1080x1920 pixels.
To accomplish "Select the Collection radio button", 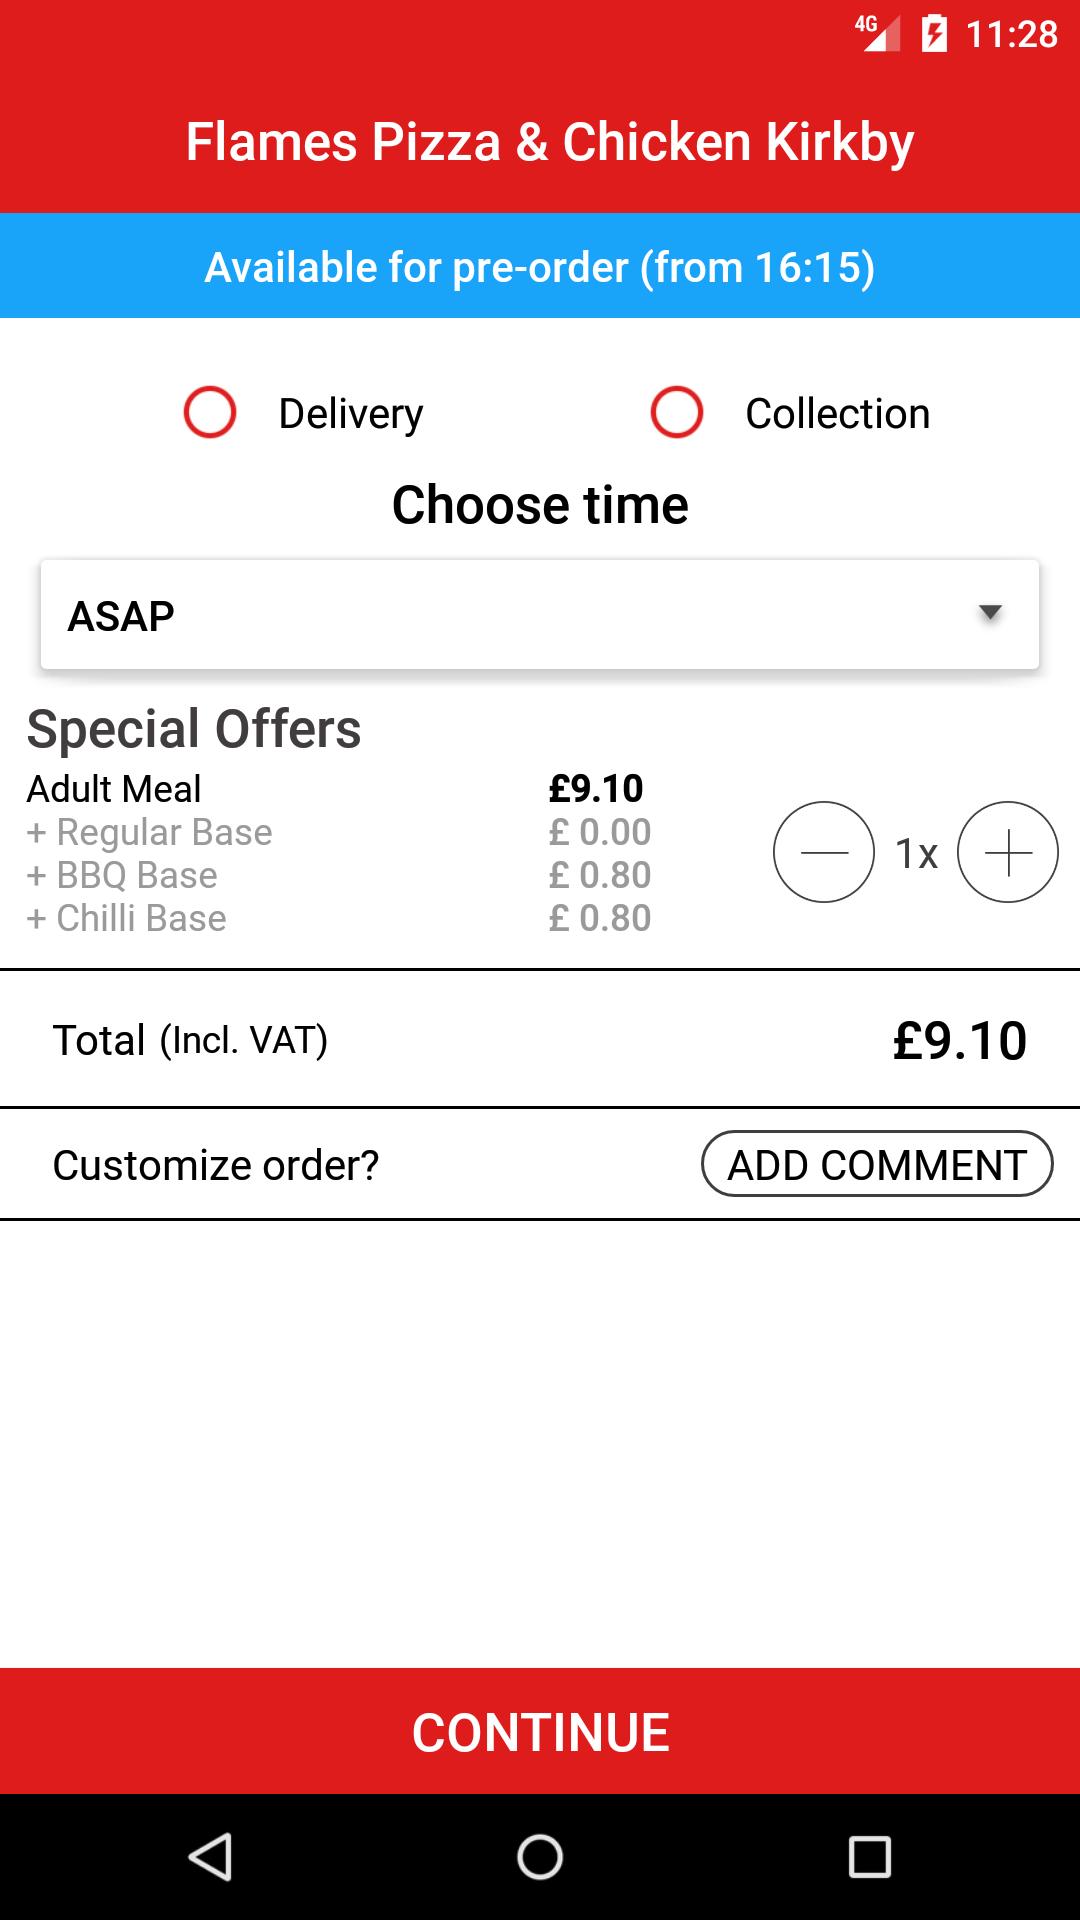I will (677, 412).
